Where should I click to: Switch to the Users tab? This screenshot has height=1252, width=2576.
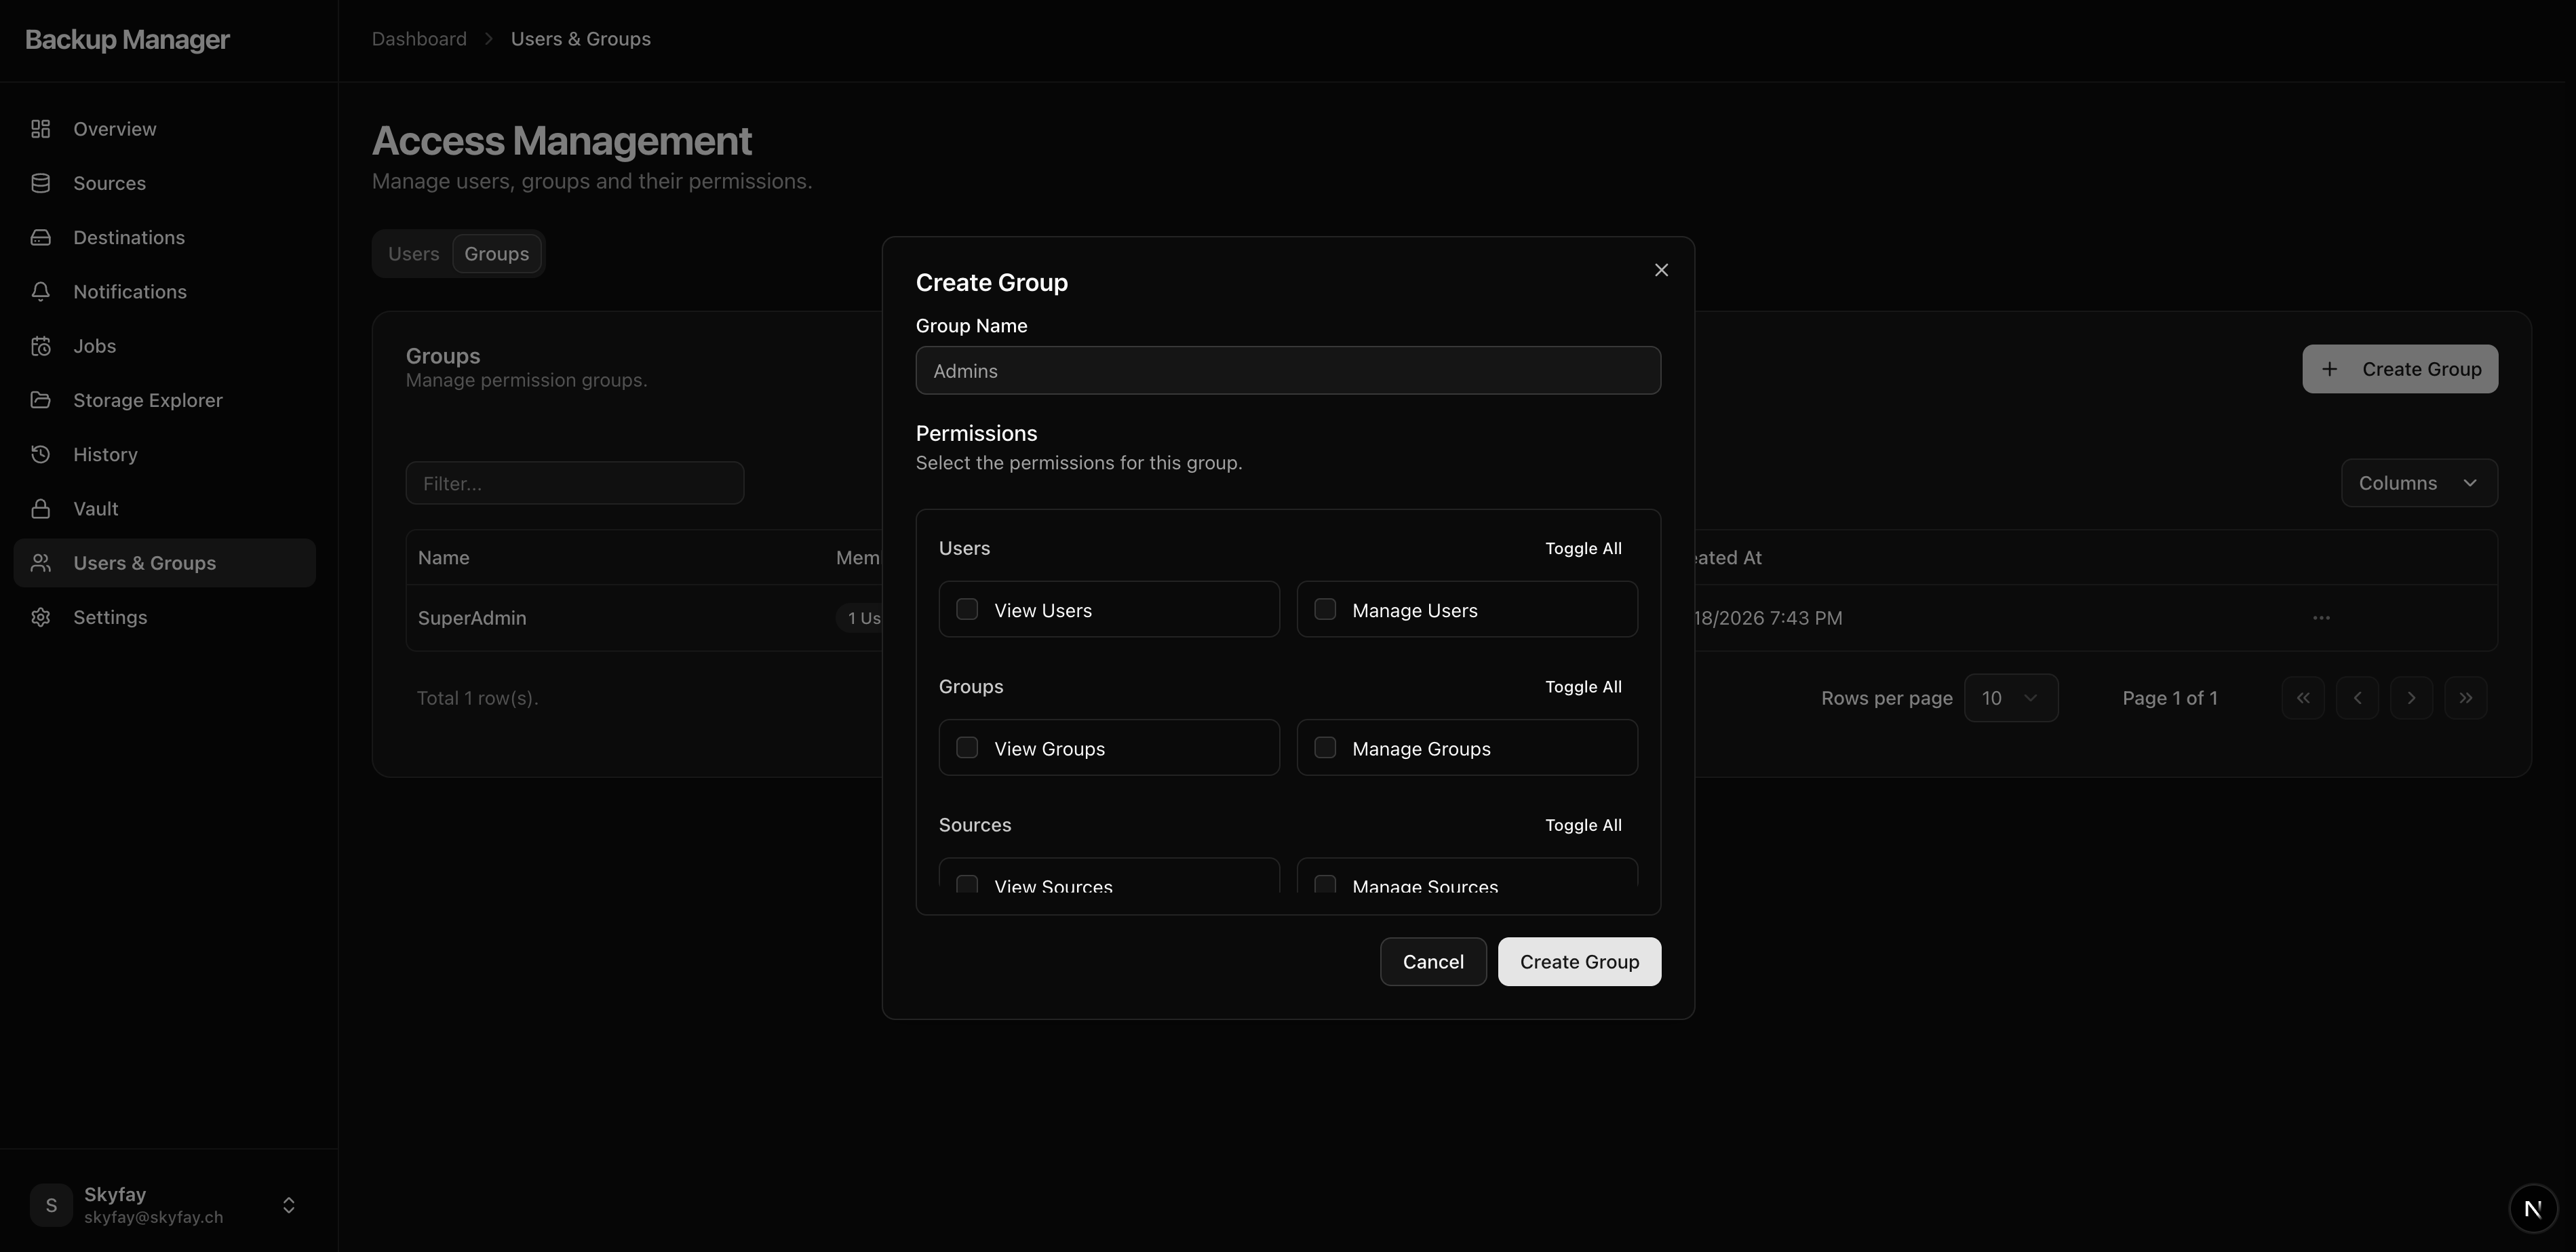coord(413,253)
